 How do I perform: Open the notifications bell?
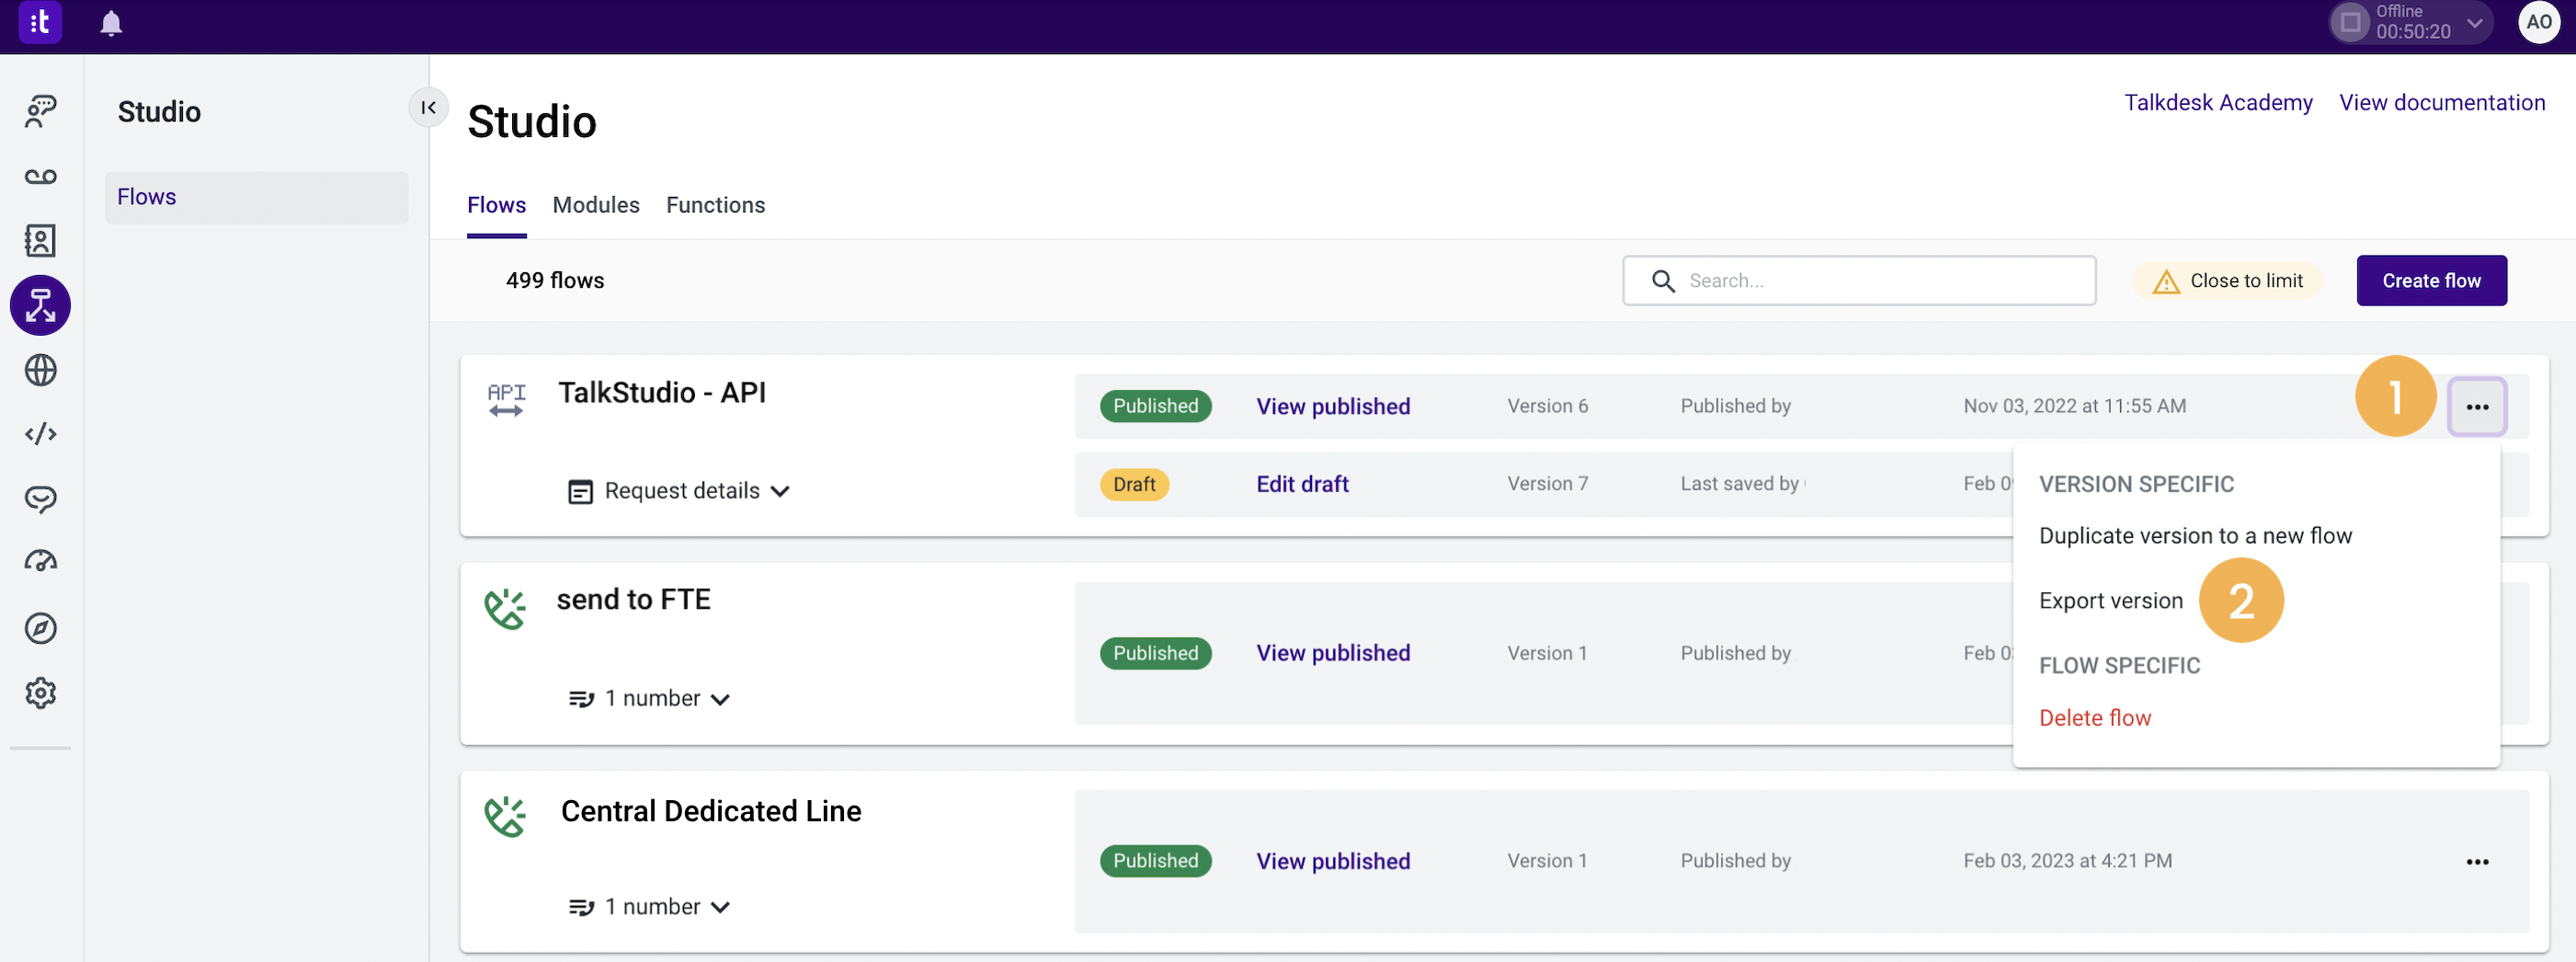click(111, 23)
